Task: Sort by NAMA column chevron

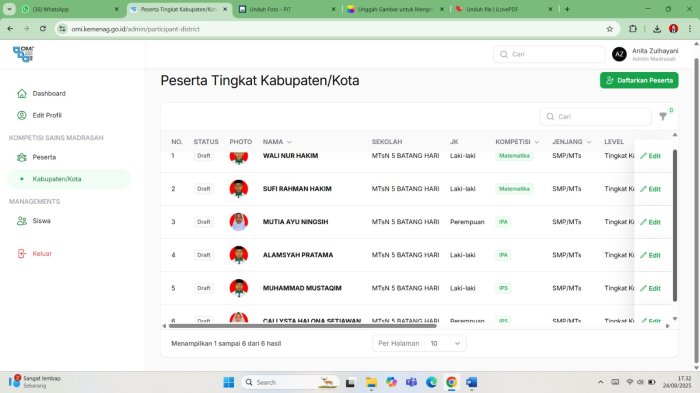Action: click(x=289, y=142)
